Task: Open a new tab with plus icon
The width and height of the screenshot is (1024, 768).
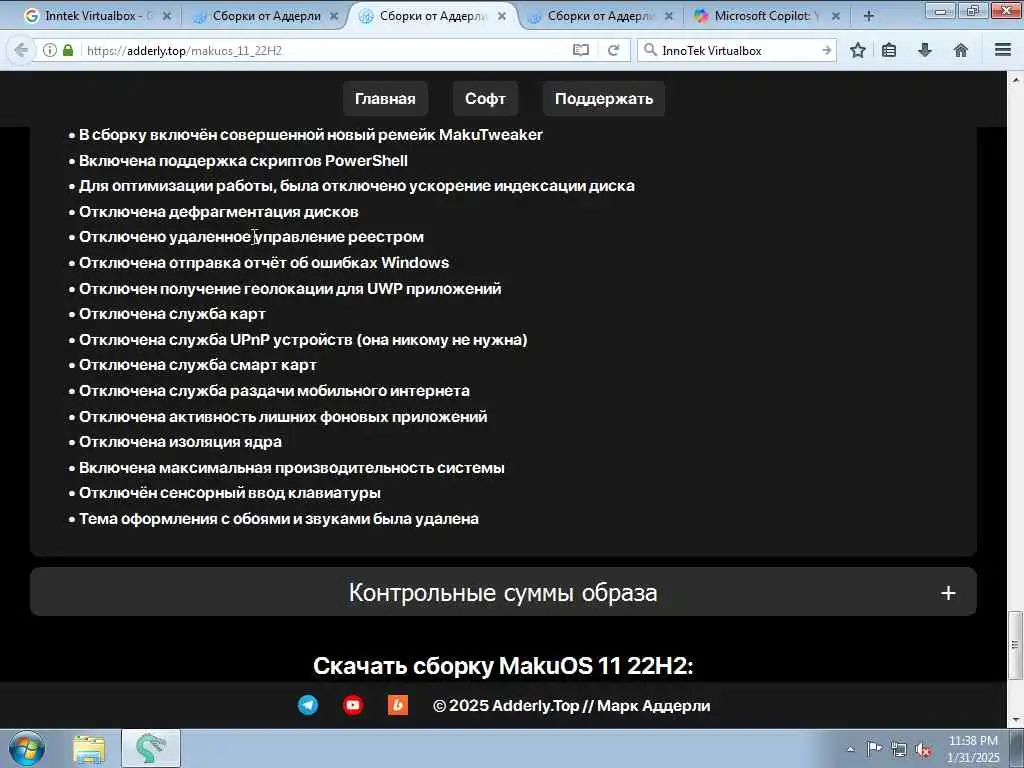Action: pos(869,16)
